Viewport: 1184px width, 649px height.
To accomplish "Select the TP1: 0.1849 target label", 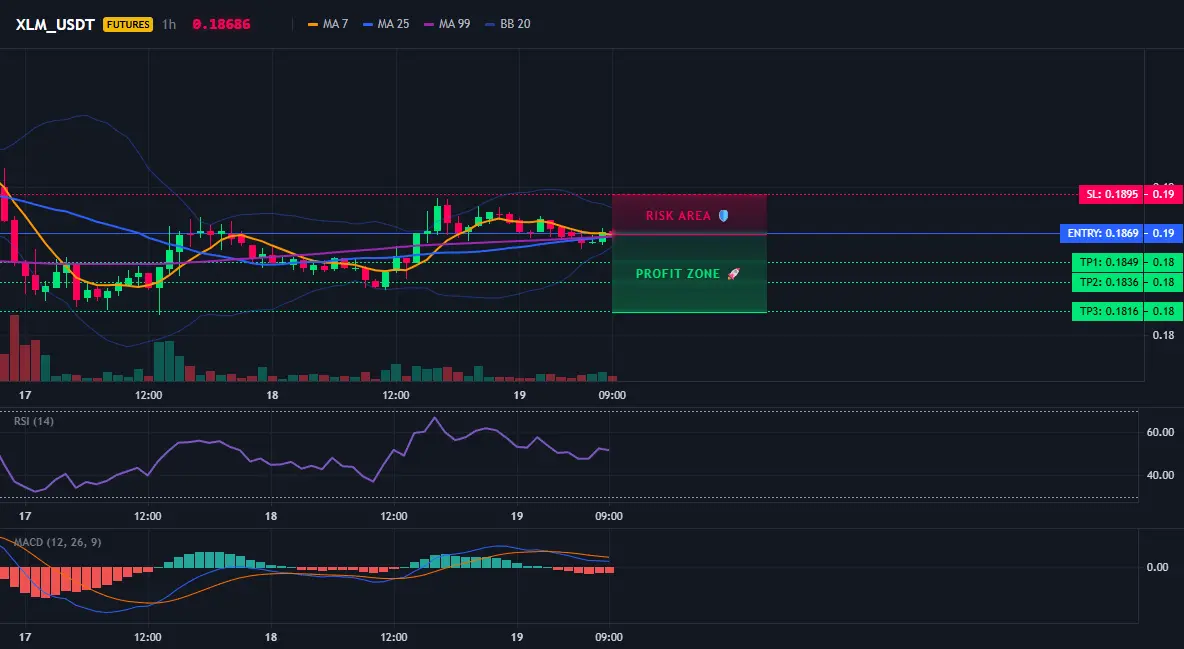I will click(x=1108, y=262).
